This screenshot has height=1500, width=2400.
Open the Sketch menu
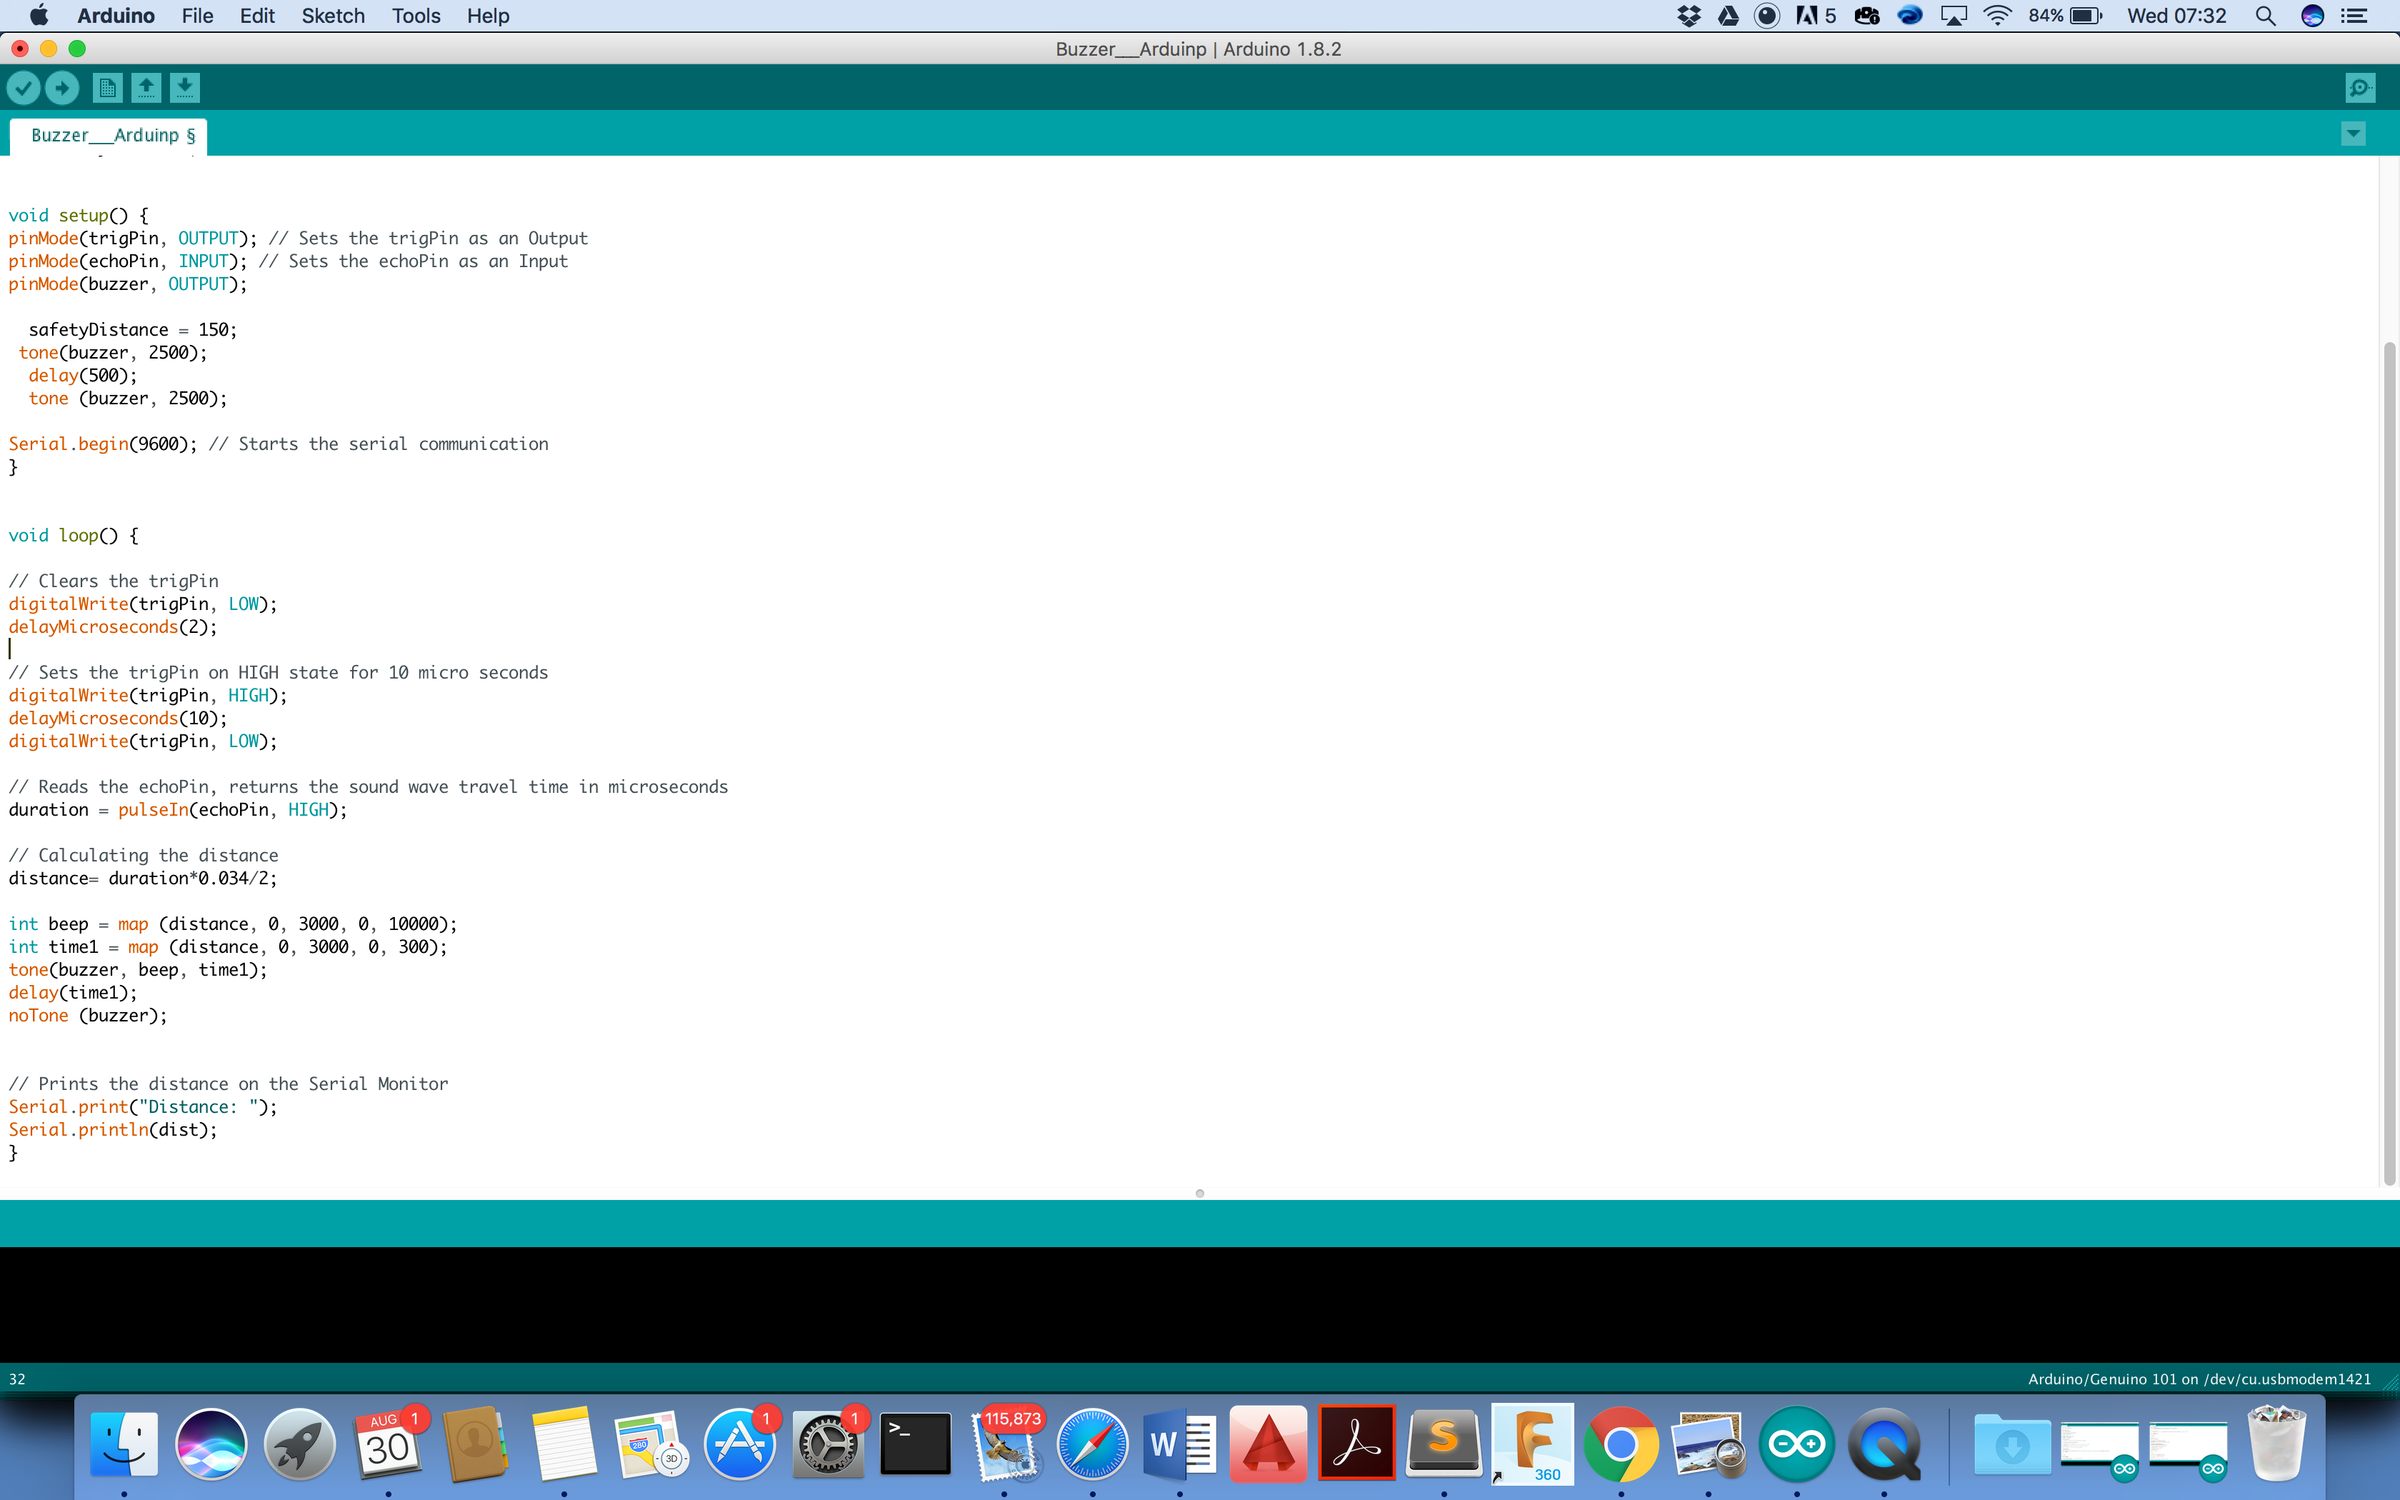332,16
